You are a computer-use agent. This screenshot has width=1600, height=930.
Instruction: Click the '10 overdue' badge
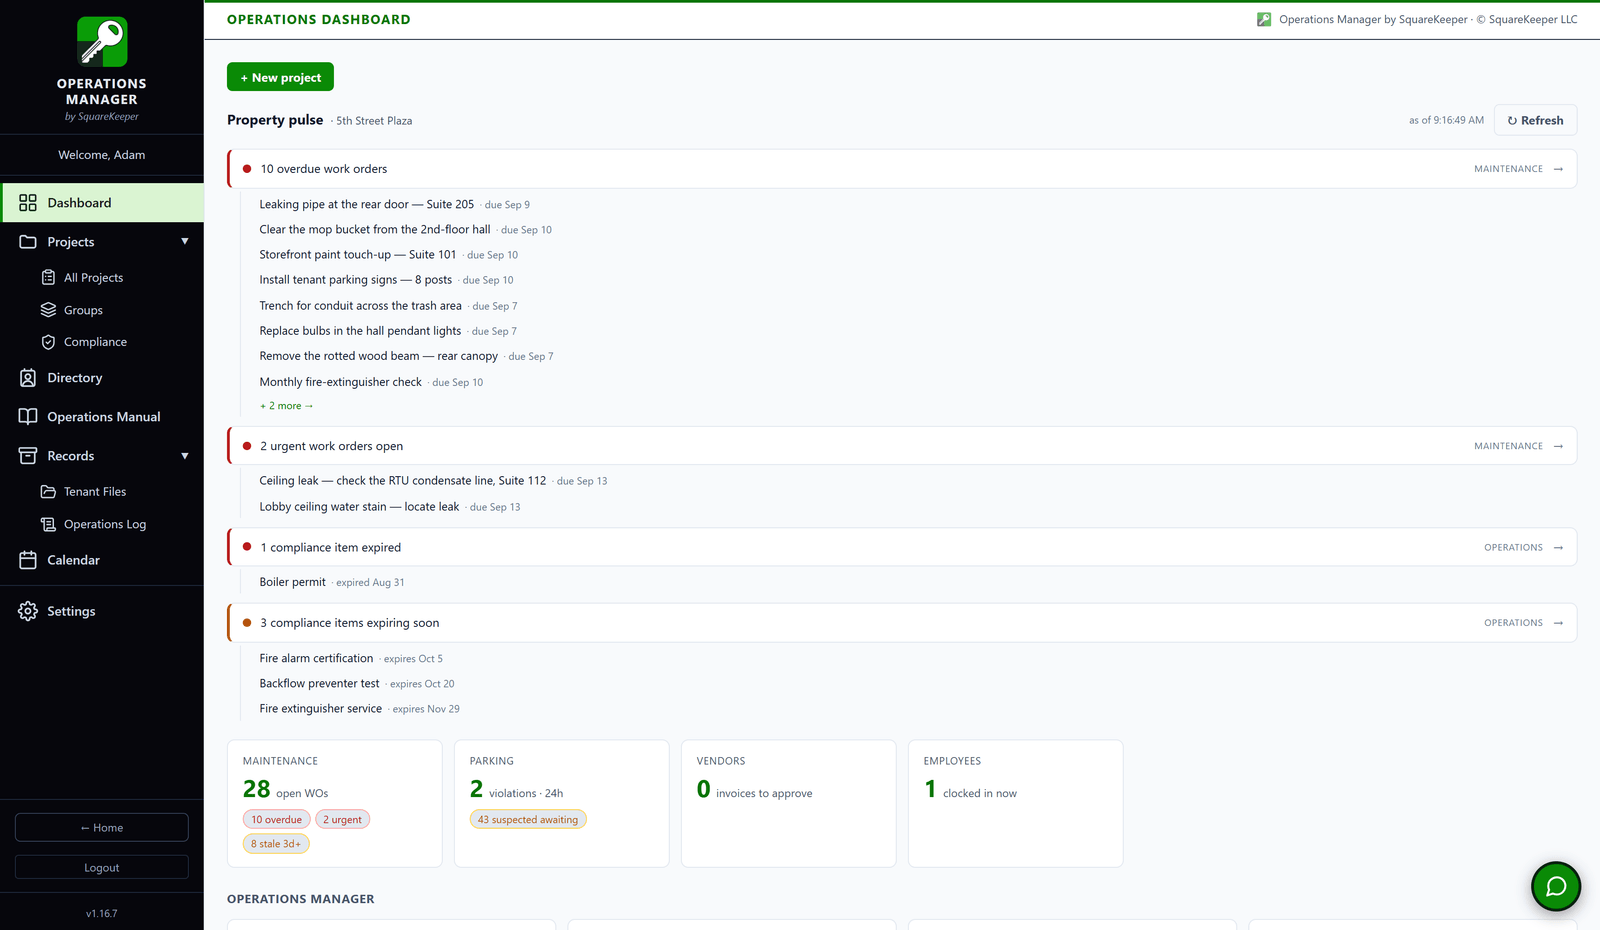click(276, 819)
